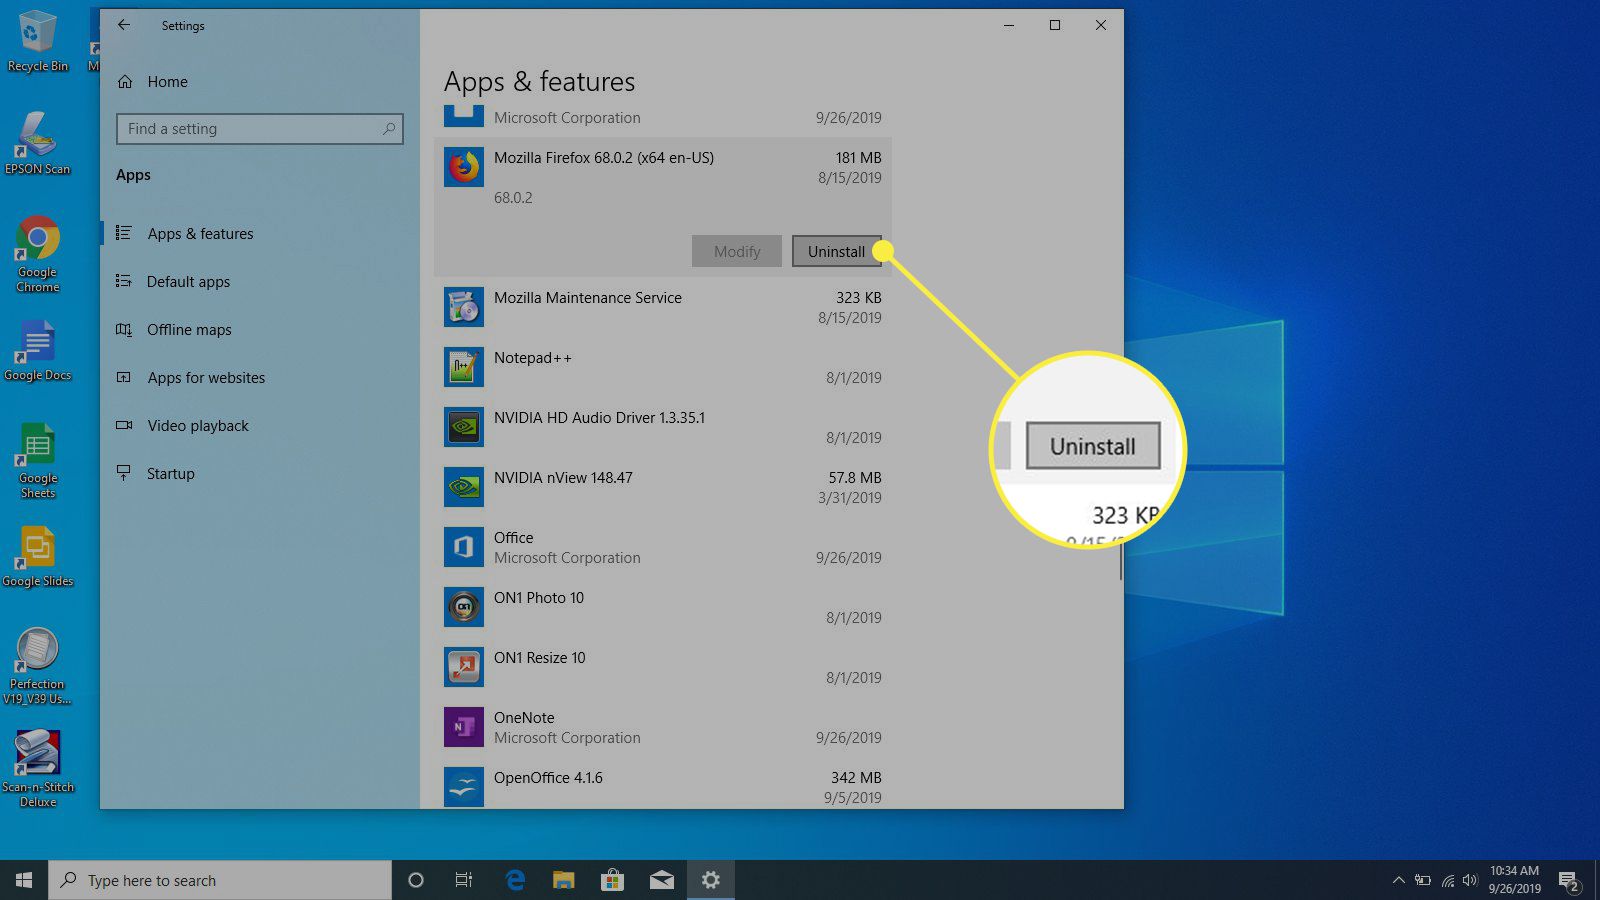Click Uninstall button for Mozilla Firefox
Viewport: 1600px width, 900px height.
click(836, 251)
